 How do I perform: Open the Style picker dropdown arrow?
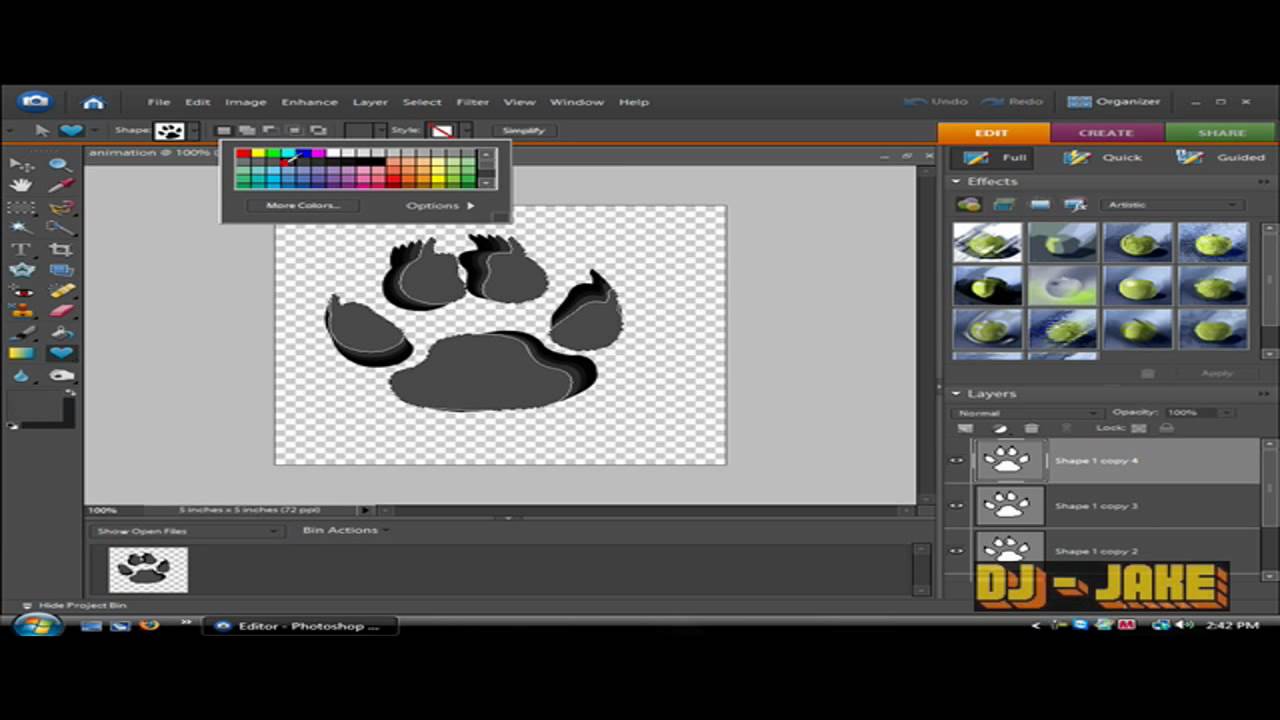[465, 131]
